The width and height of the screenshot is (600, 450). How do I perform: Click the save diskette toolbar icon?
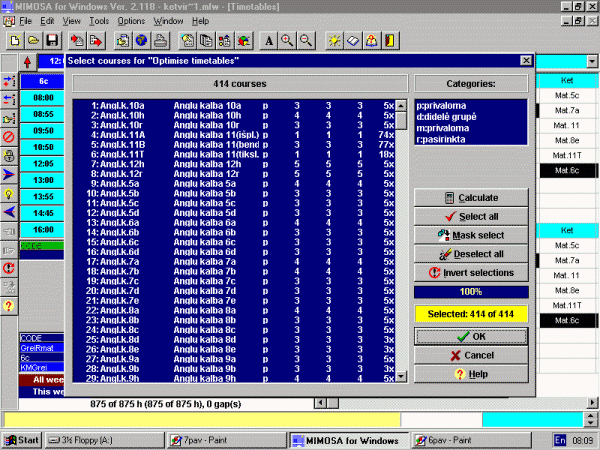point(50,41)
